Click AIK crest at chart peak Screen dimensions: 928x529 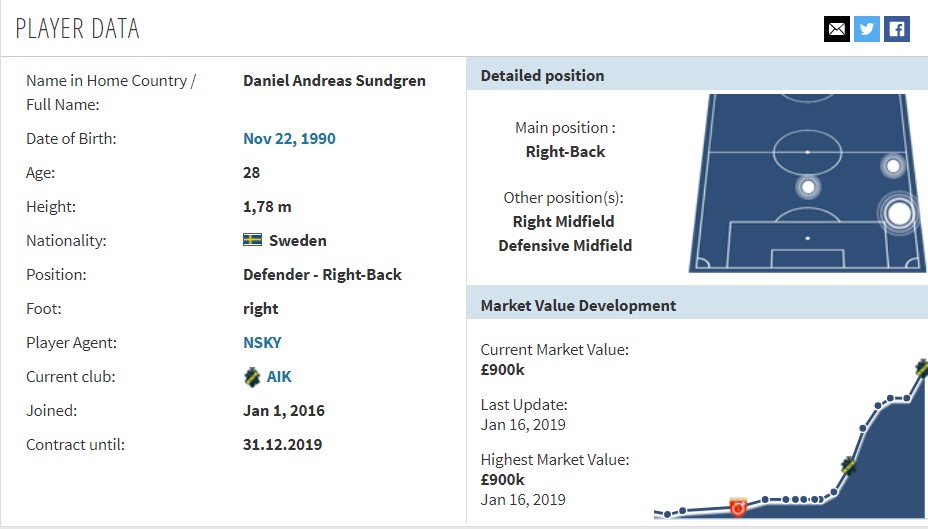(x=921, y=367)
